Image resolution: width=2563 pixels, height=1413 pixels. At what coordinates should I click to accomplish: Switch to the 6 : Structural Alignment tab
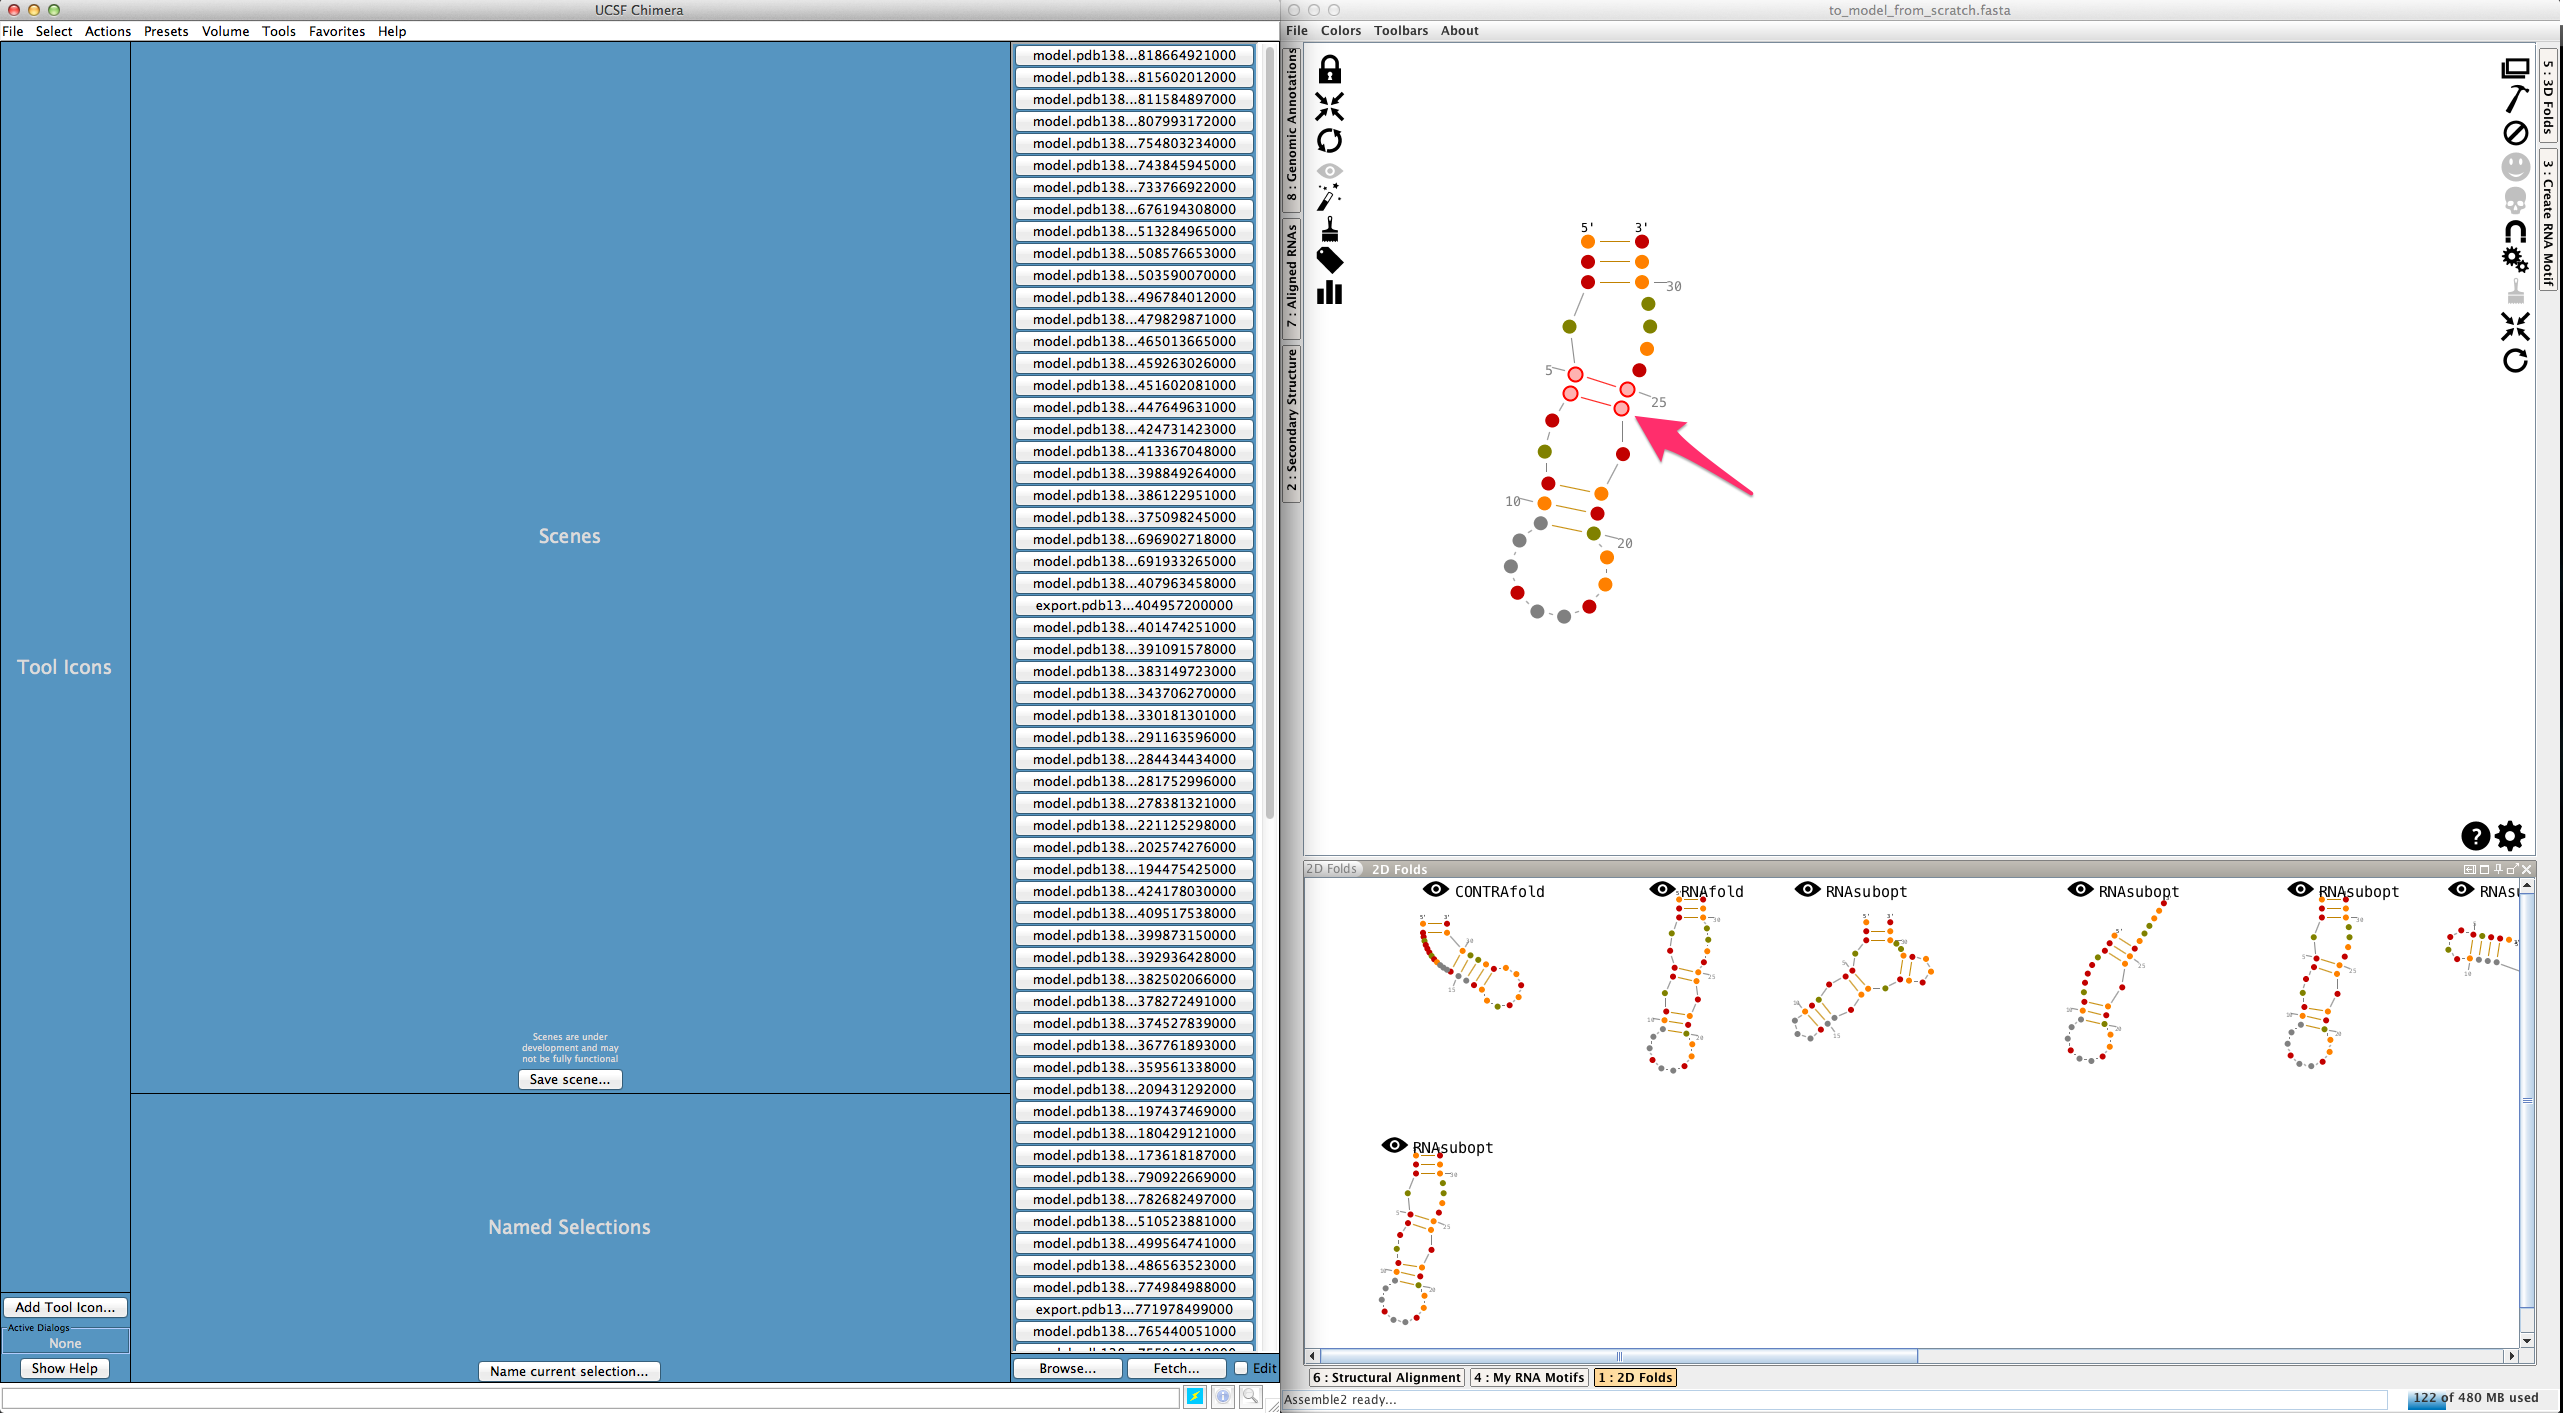[1387, 1377]
